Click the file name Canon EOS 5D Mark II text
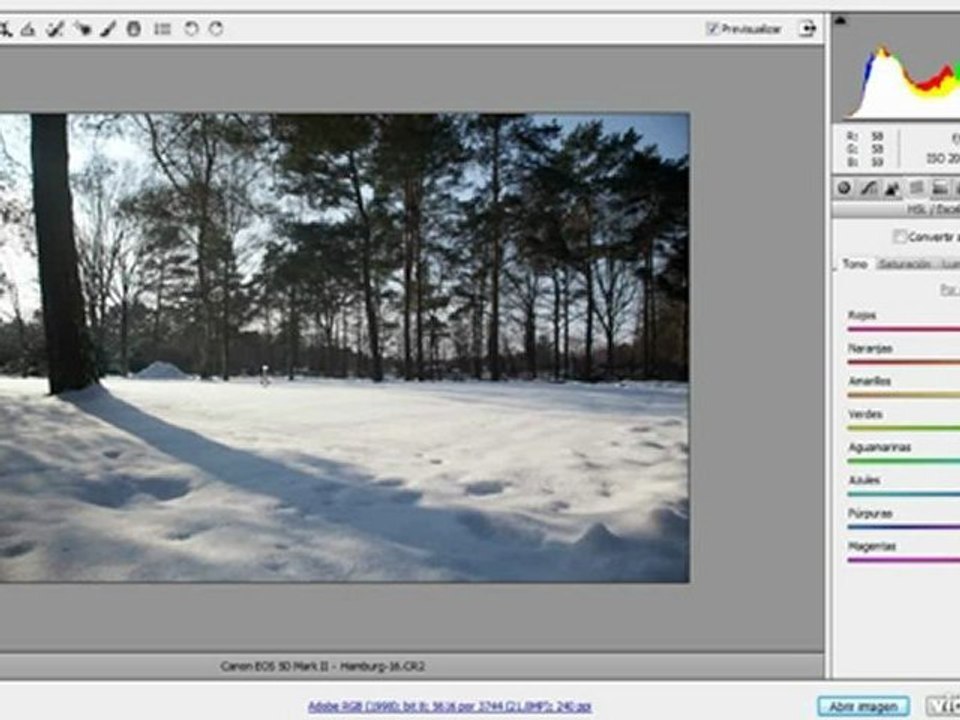 (x=322, y=666)
